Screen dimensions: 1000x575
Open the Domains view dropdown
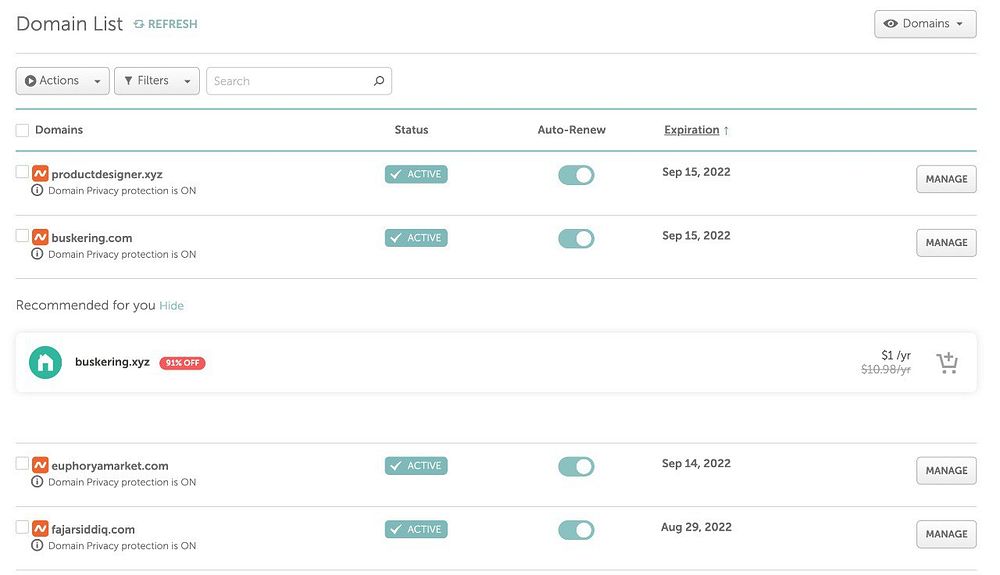click(x=925, y=24)
